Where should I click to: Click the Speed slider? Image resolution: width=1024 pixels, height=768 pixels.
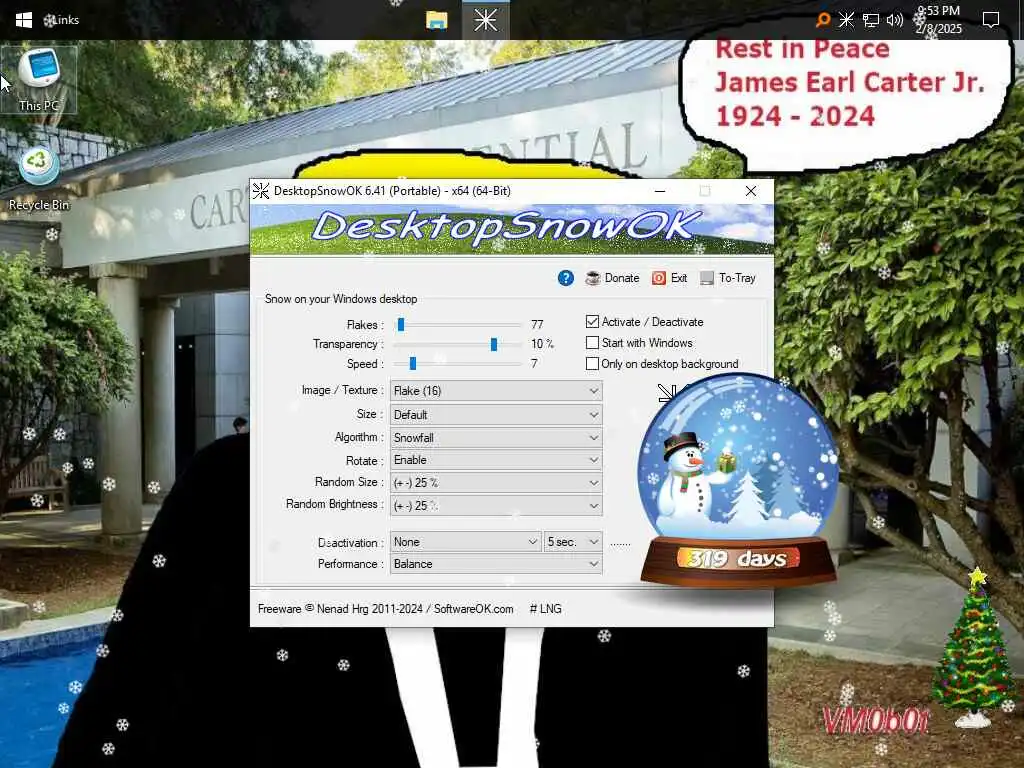pos(458,363)
